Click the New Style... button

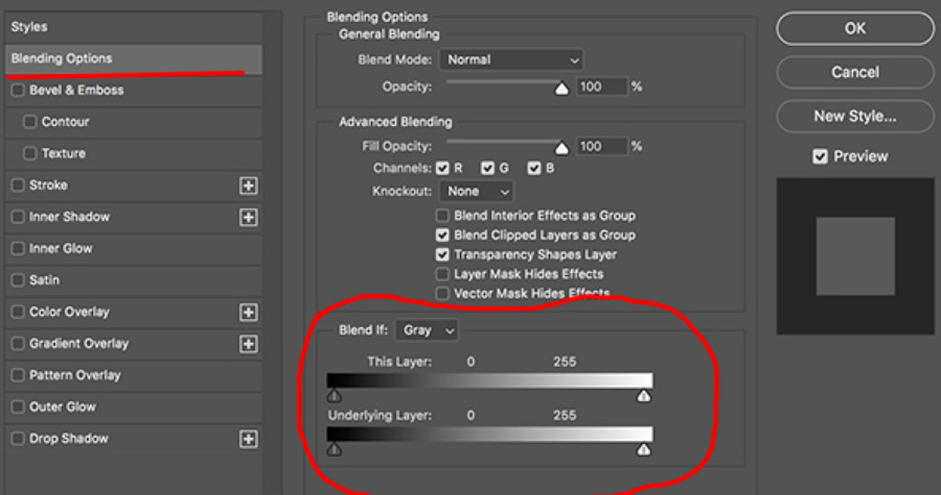[855, 116]
